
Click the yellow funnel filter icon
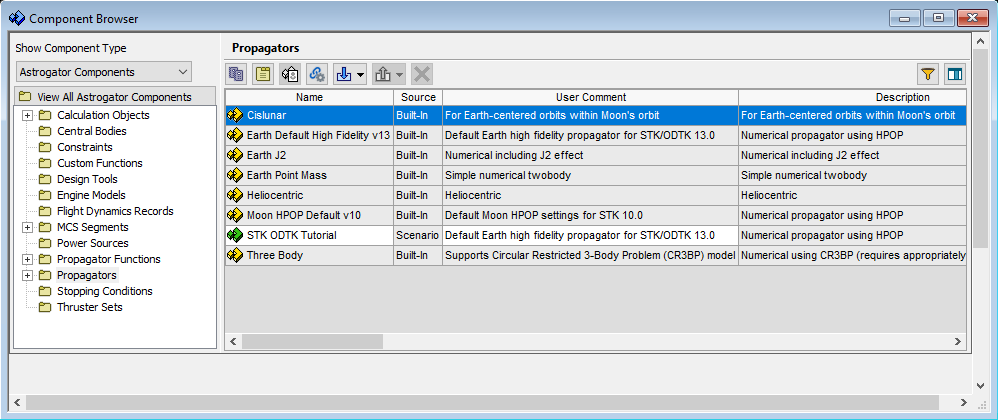point(928,73)
